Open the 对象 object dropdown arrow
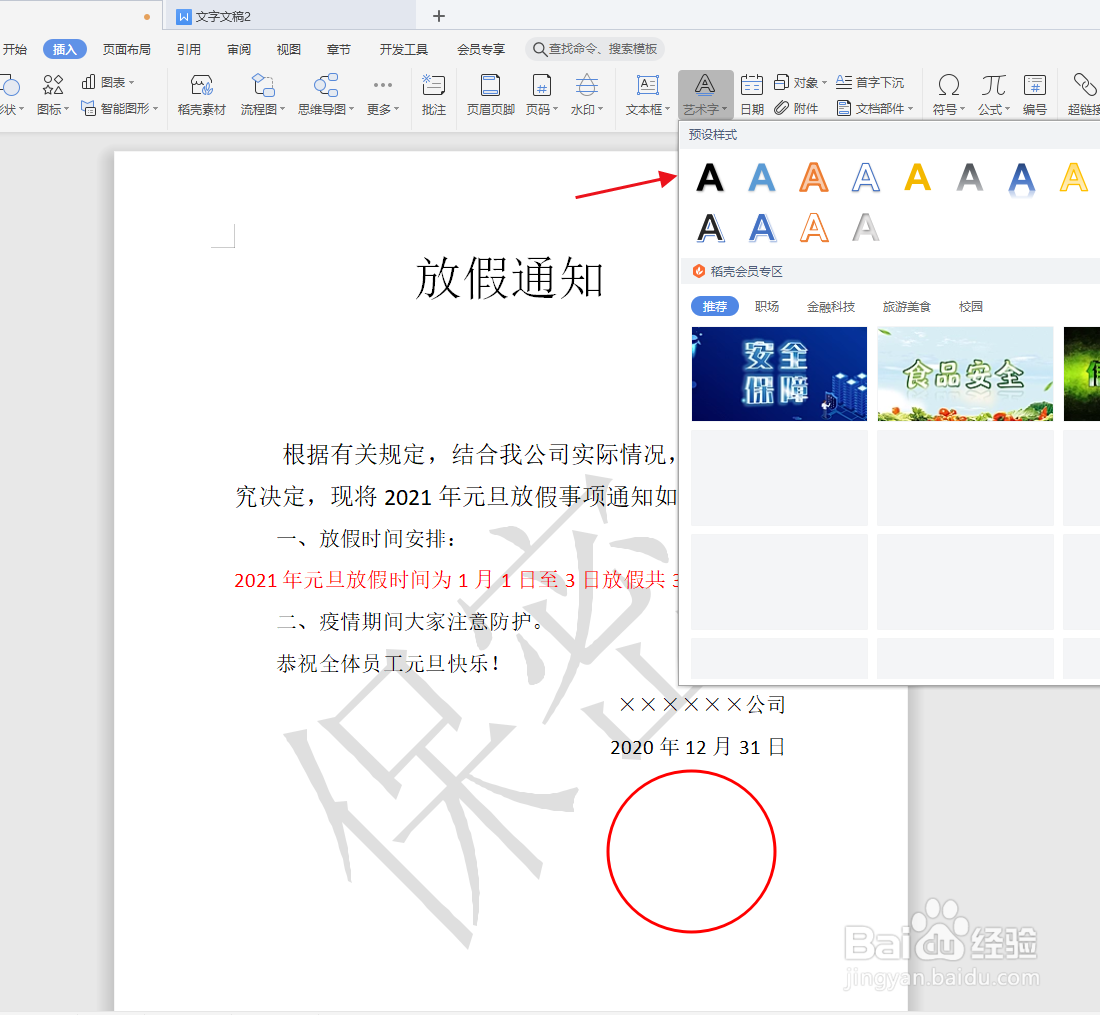 pos(822,82)
